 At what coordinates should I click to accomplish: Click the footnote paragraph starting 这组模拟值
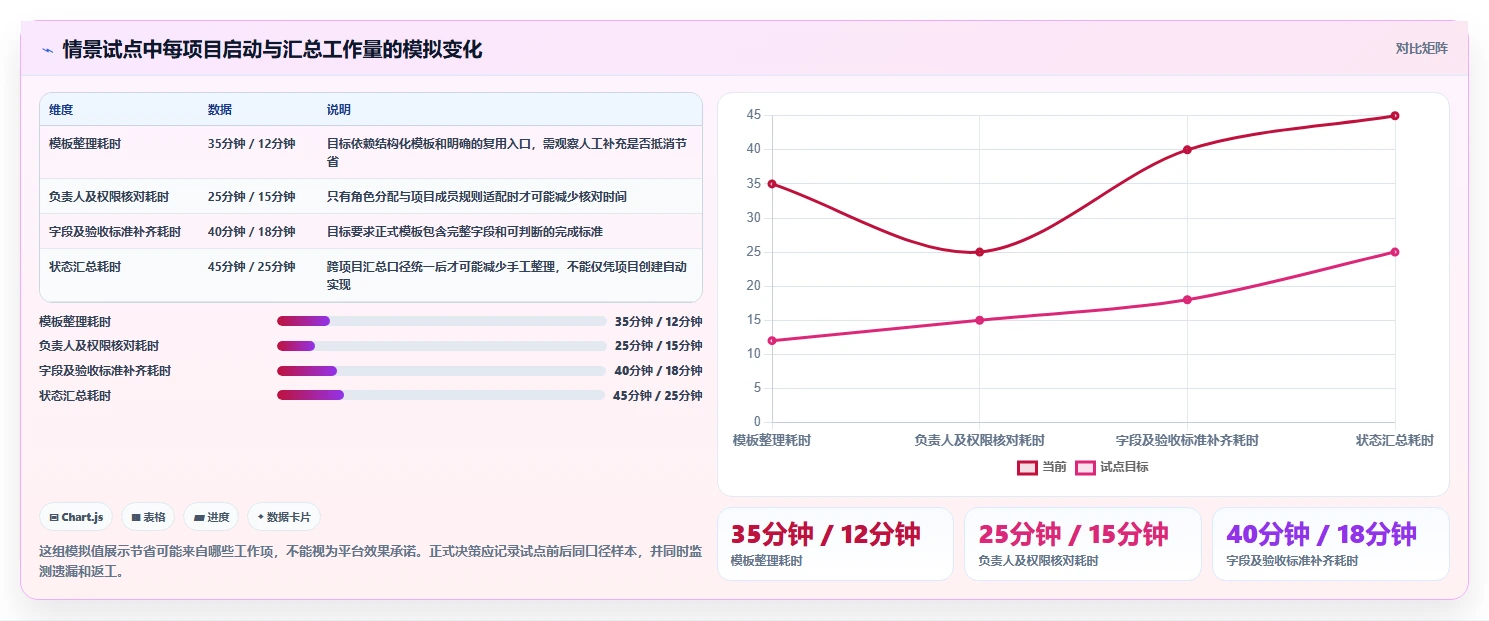click(370, 562)
